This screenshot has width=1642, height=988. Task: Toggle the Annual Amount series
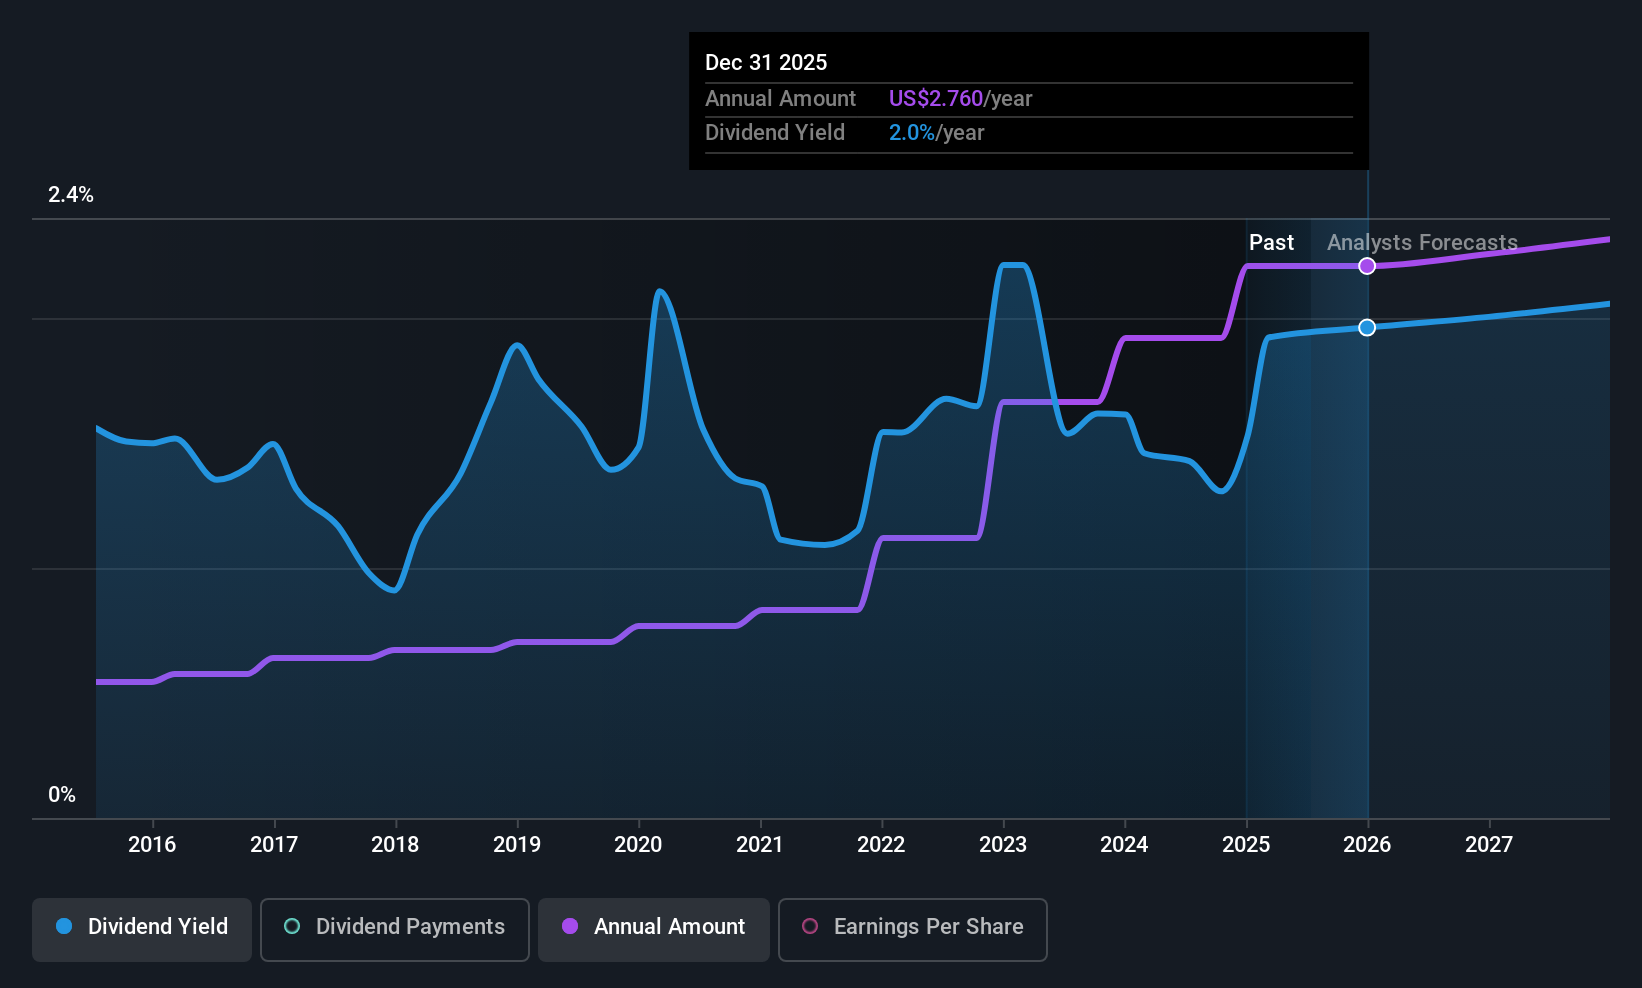[x=654, y=930]
